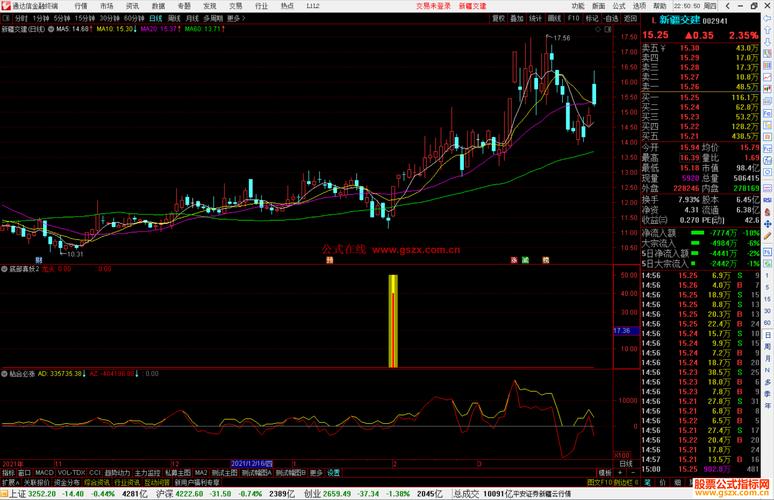Select the 周线 weekly period
The height and width of the screenshot is (500, 774).
[174, 18]
